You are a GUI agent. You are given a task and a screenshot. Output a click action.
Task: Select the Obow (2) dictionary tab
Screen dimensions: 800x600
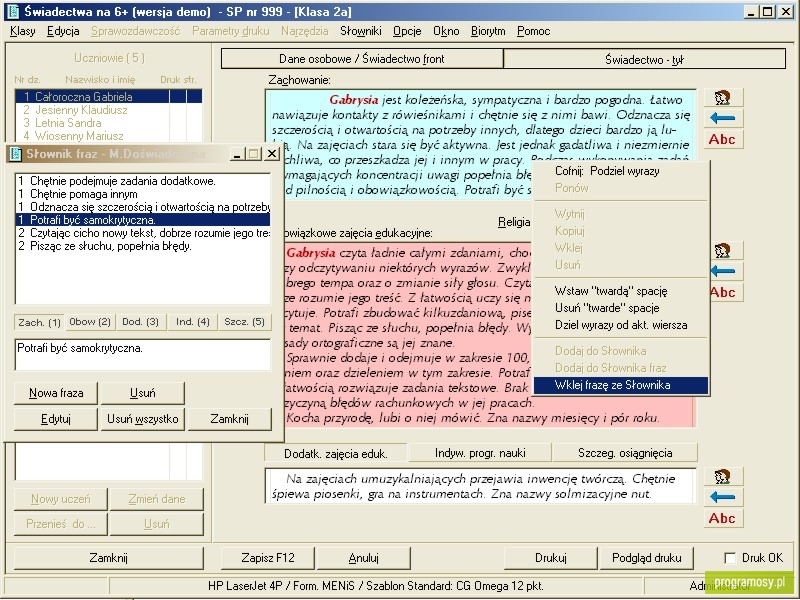tap(90, 322)
